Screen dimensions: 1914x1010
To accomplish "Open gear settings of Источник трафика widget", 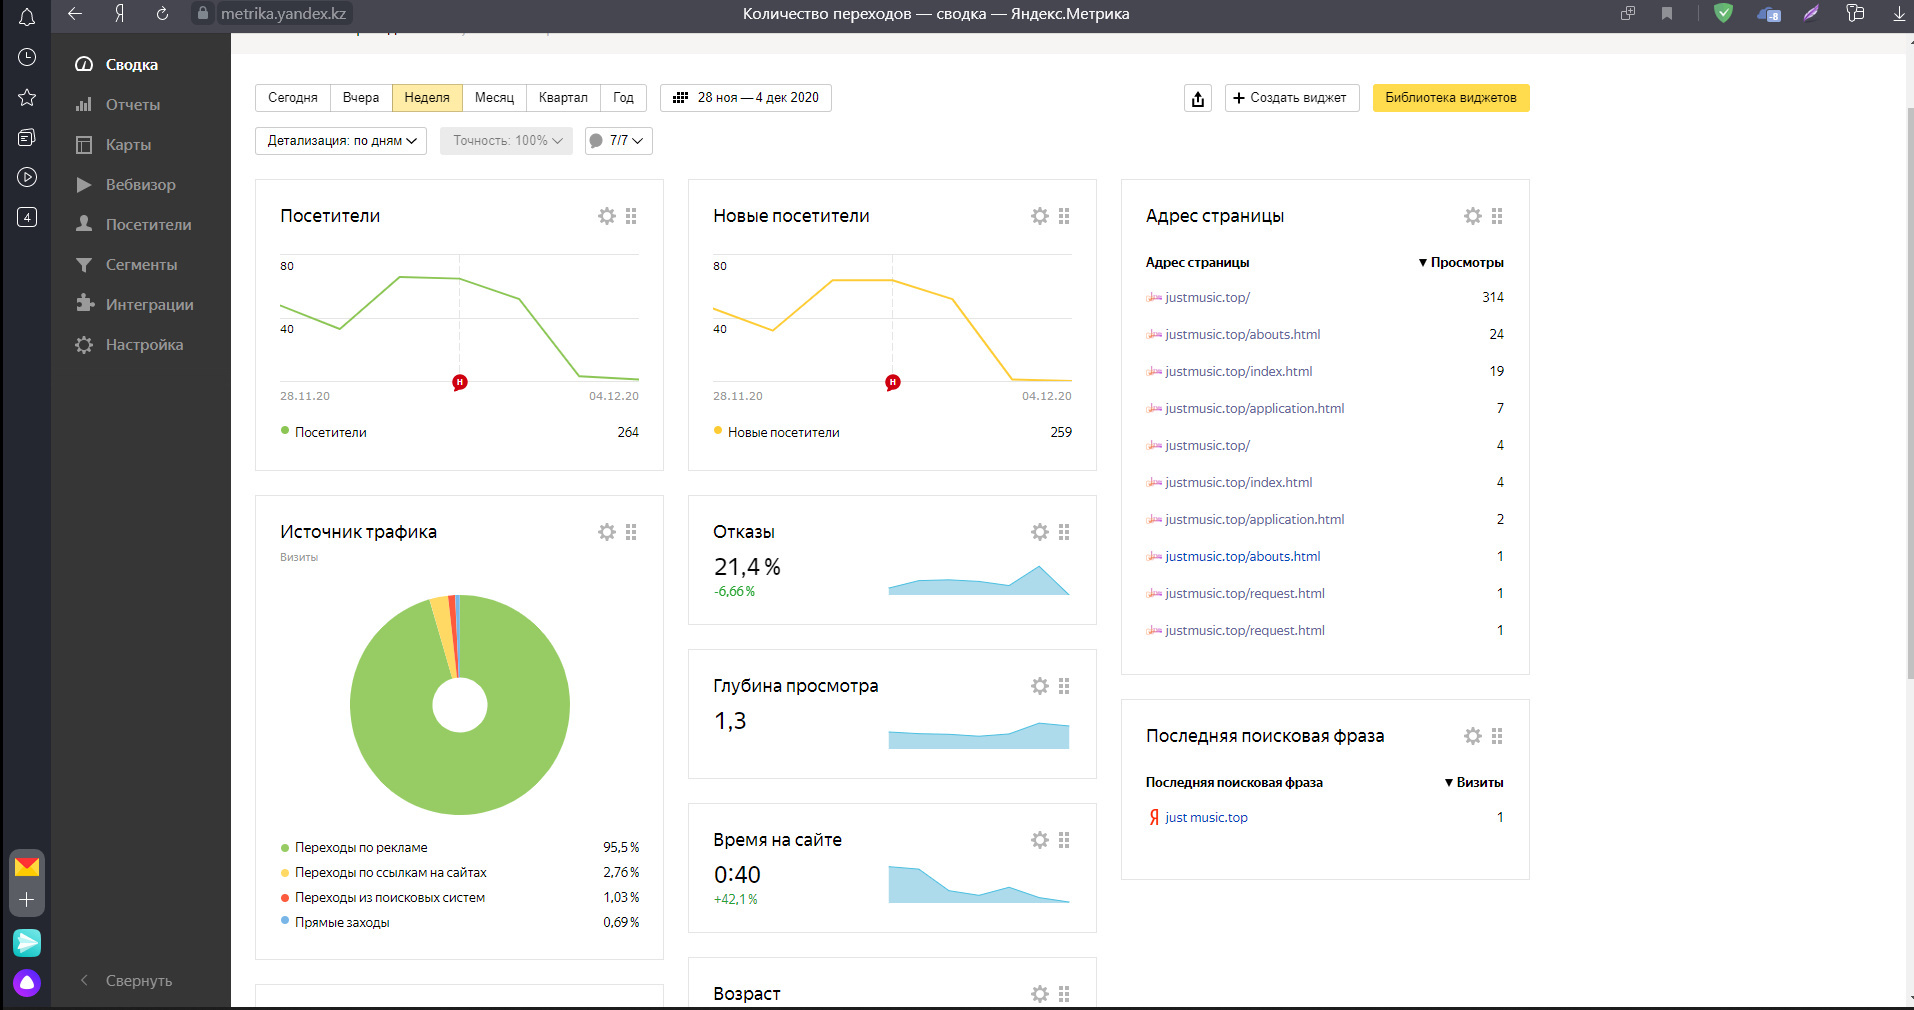I will point(607,532).
